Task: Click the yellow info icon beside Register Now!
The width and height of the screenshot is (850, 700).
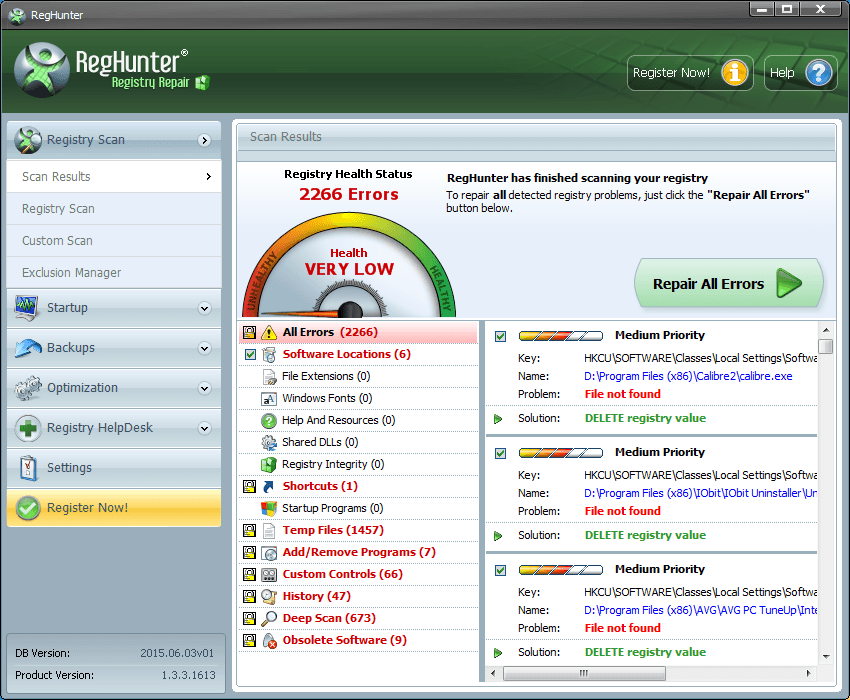Action: (735, 73)
